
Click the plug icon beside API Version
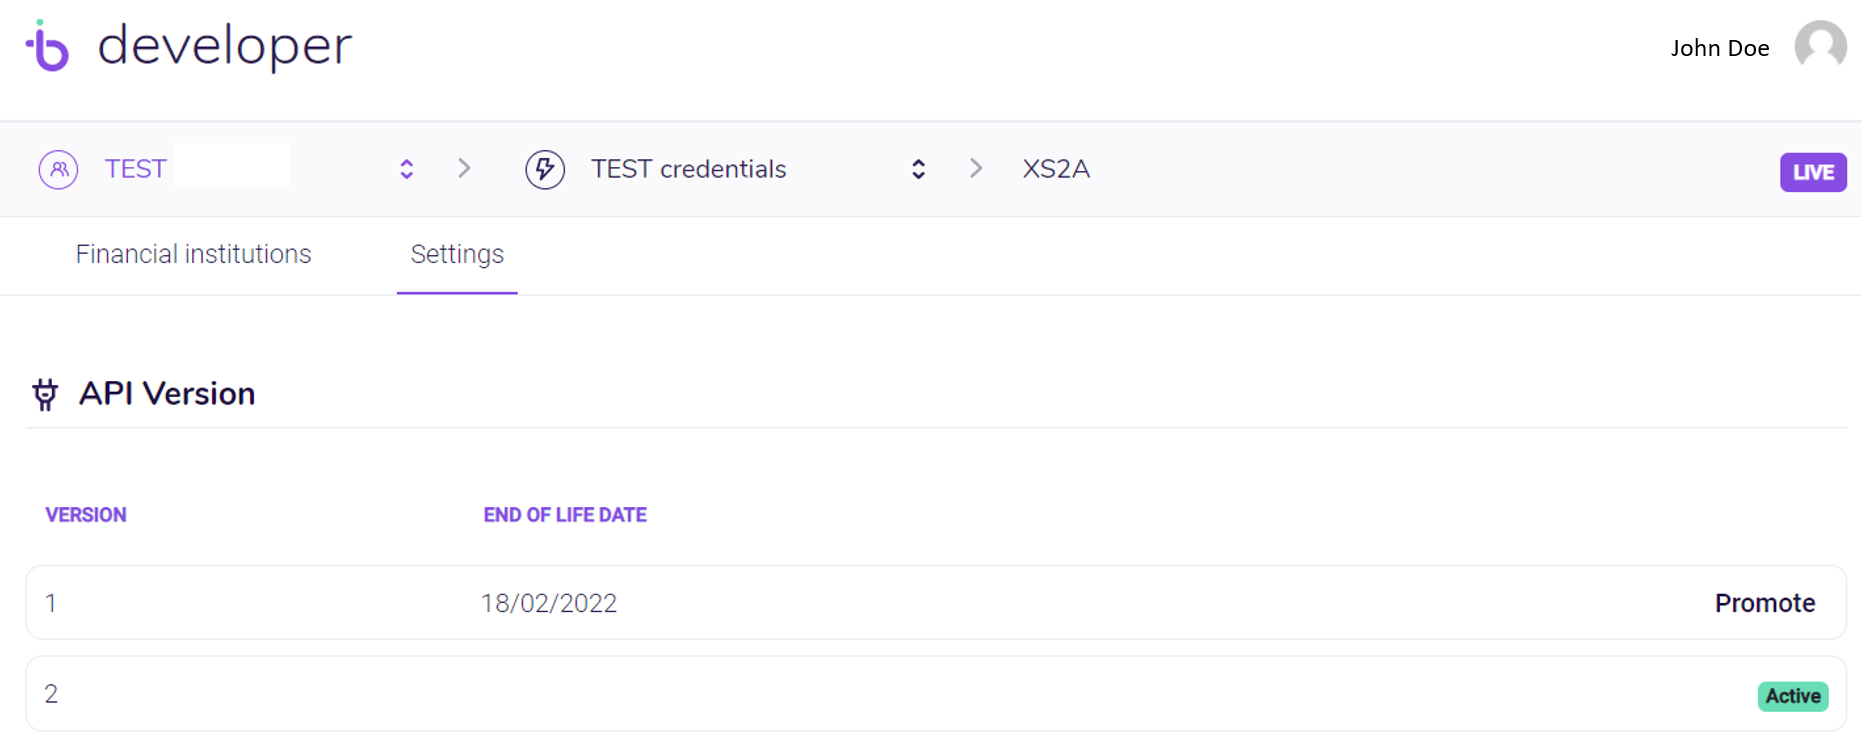pos(45,394)
